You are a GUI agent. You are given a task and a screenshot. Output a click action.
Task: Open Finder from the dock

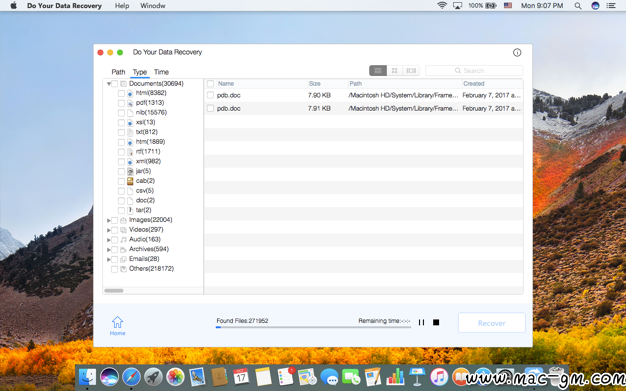point(87,377)
